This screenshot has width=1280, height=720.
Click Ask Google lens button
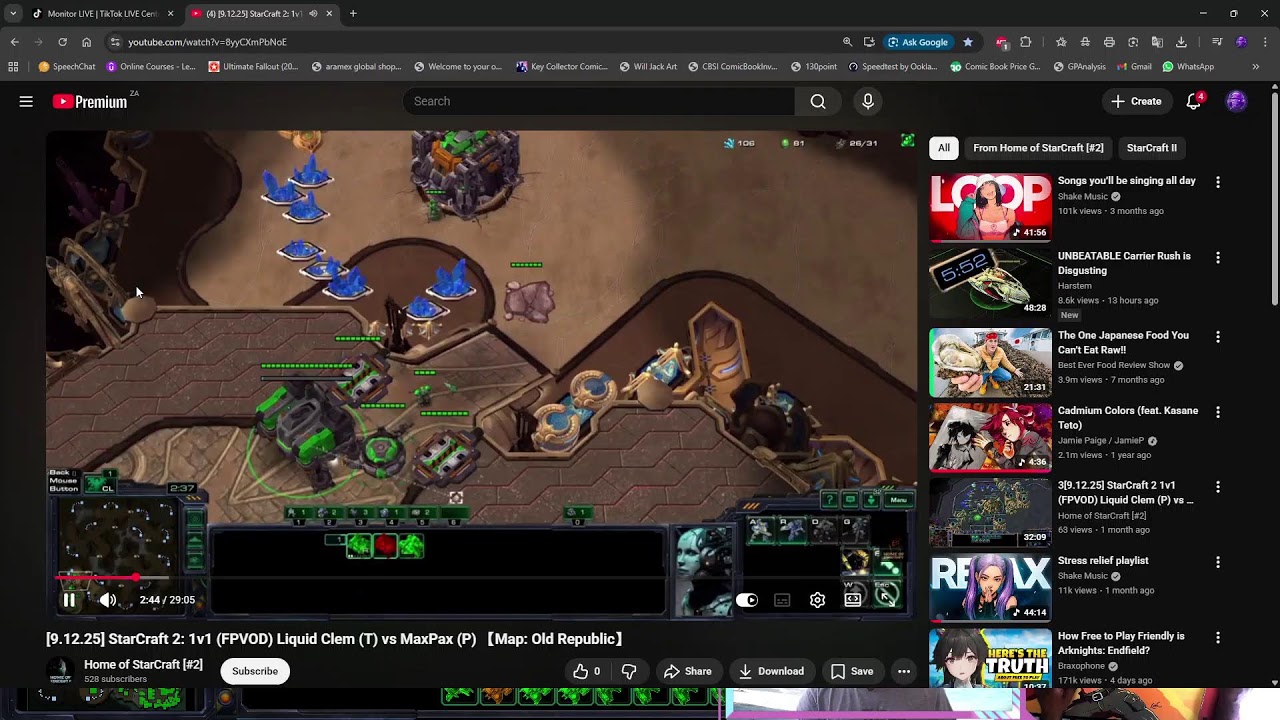coord(918,42)
